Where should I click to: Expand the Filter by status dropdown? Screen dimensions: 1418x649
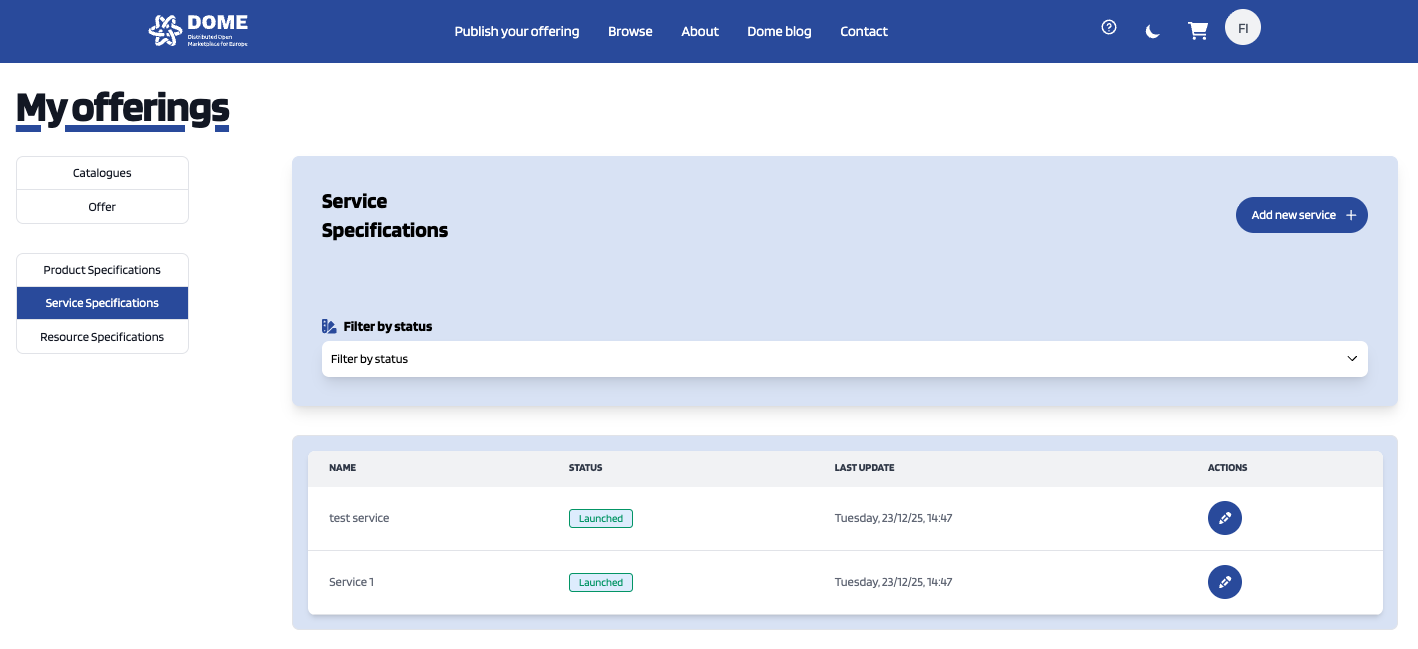pyautogui.click(x=843, y=359)
